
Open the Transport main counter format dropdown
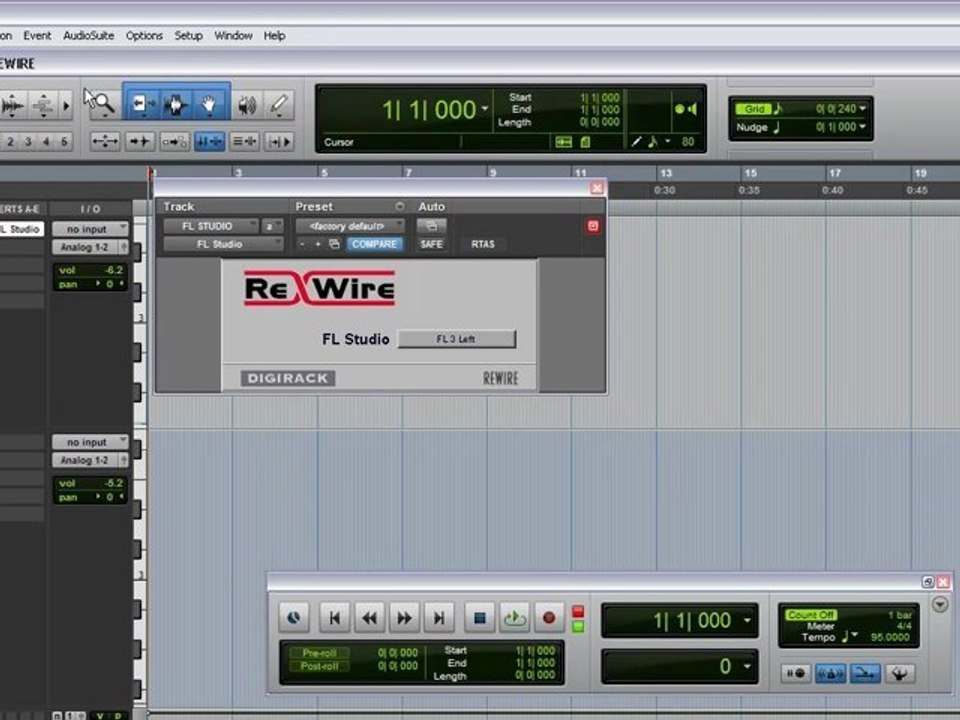(x=748, y=620)
